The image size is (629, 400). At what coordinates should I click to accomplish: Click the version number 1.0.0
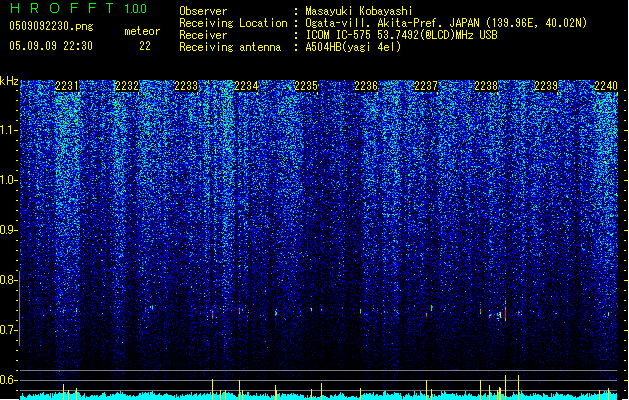pyautogui.click(x=135, y=8)
